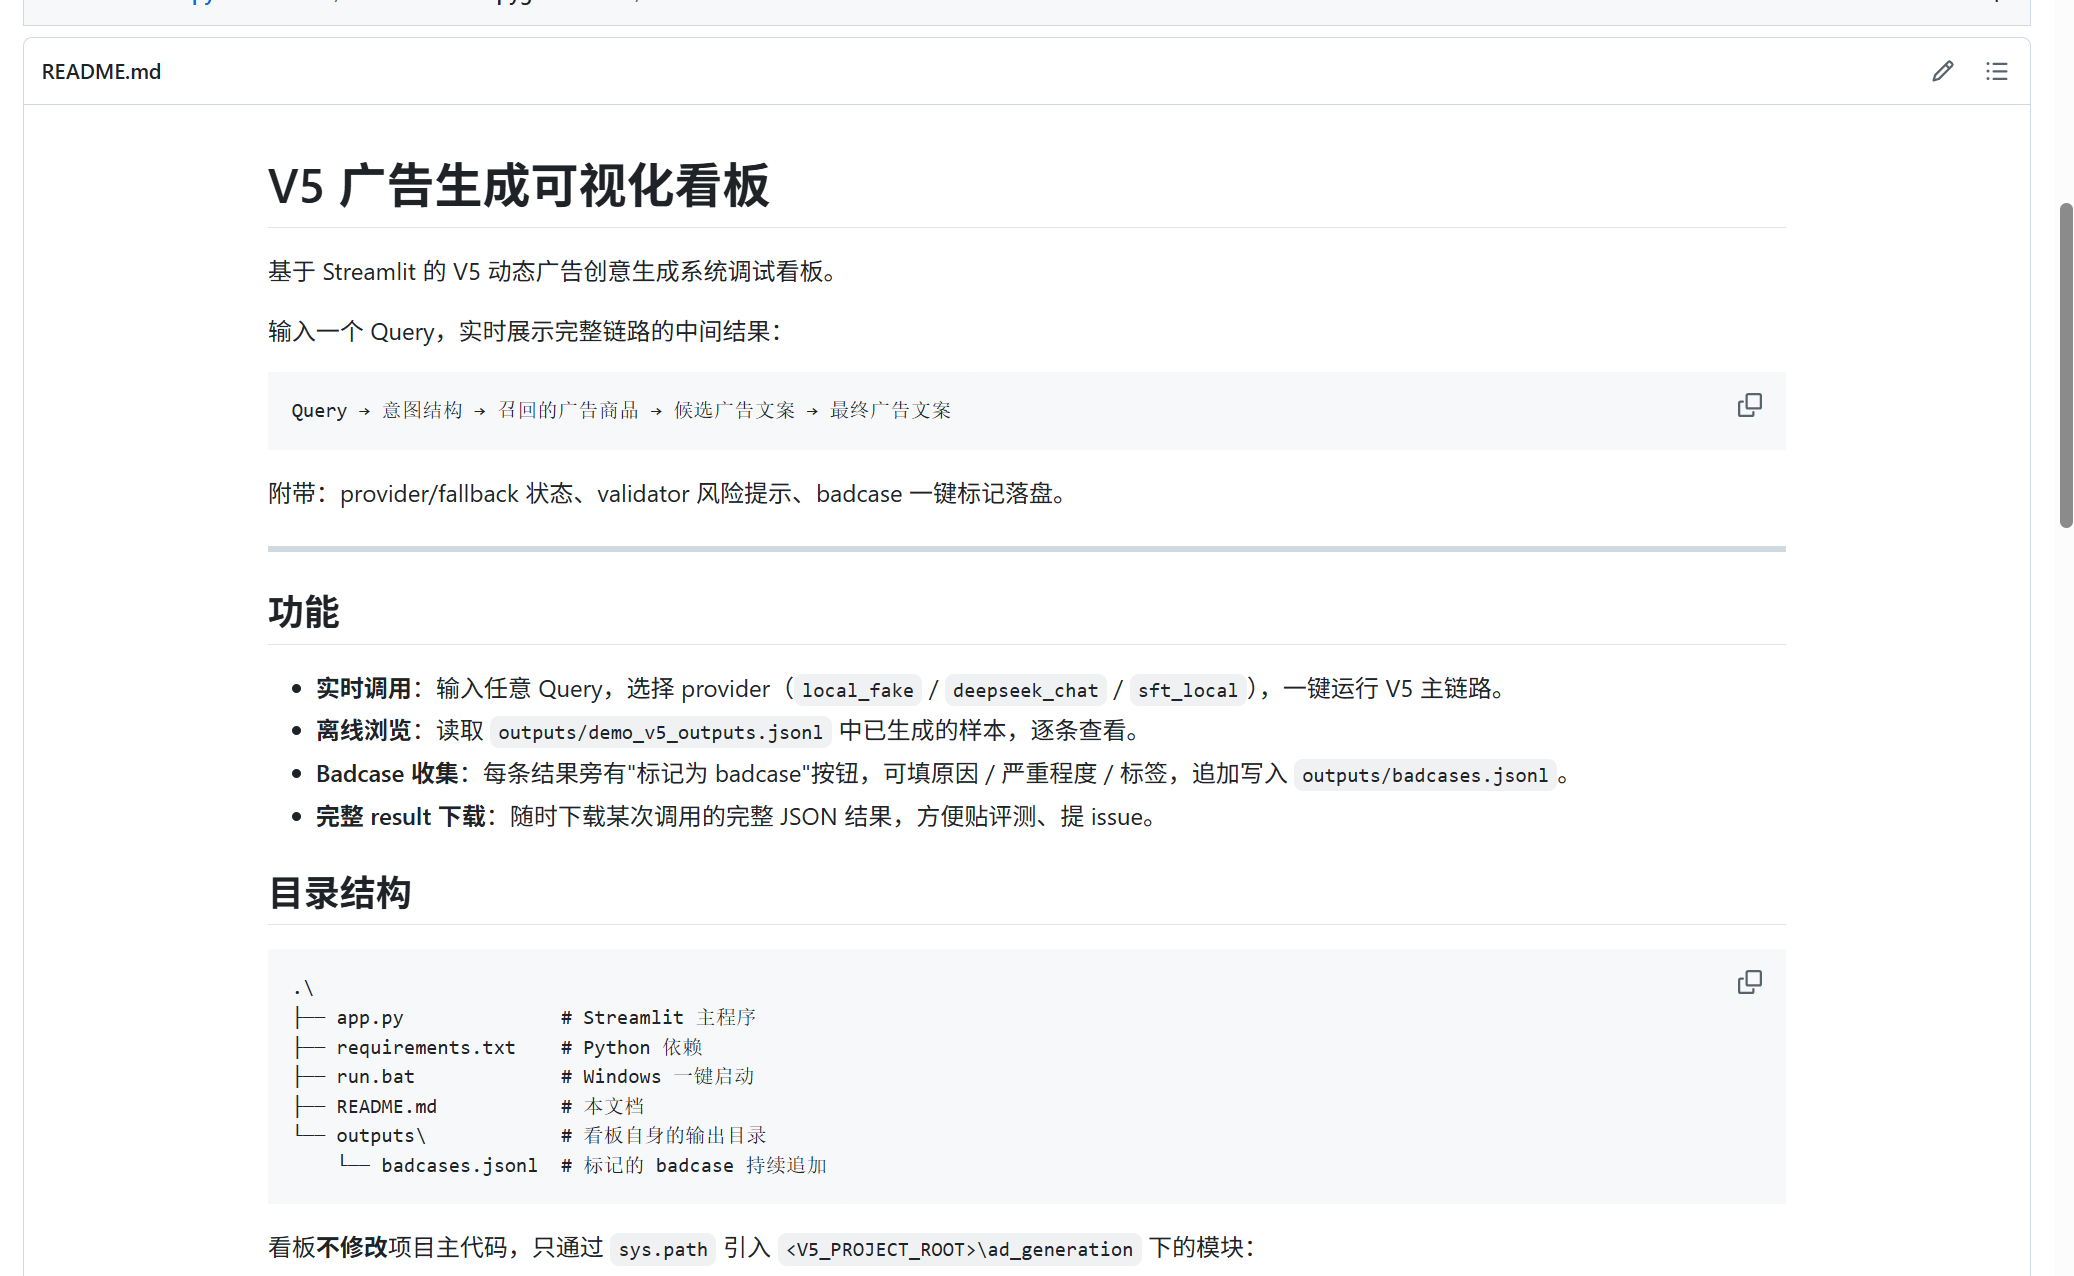Click "README.md" line in directory tree
The image size is (2074, 1276).
click(x=386, y=1106)
